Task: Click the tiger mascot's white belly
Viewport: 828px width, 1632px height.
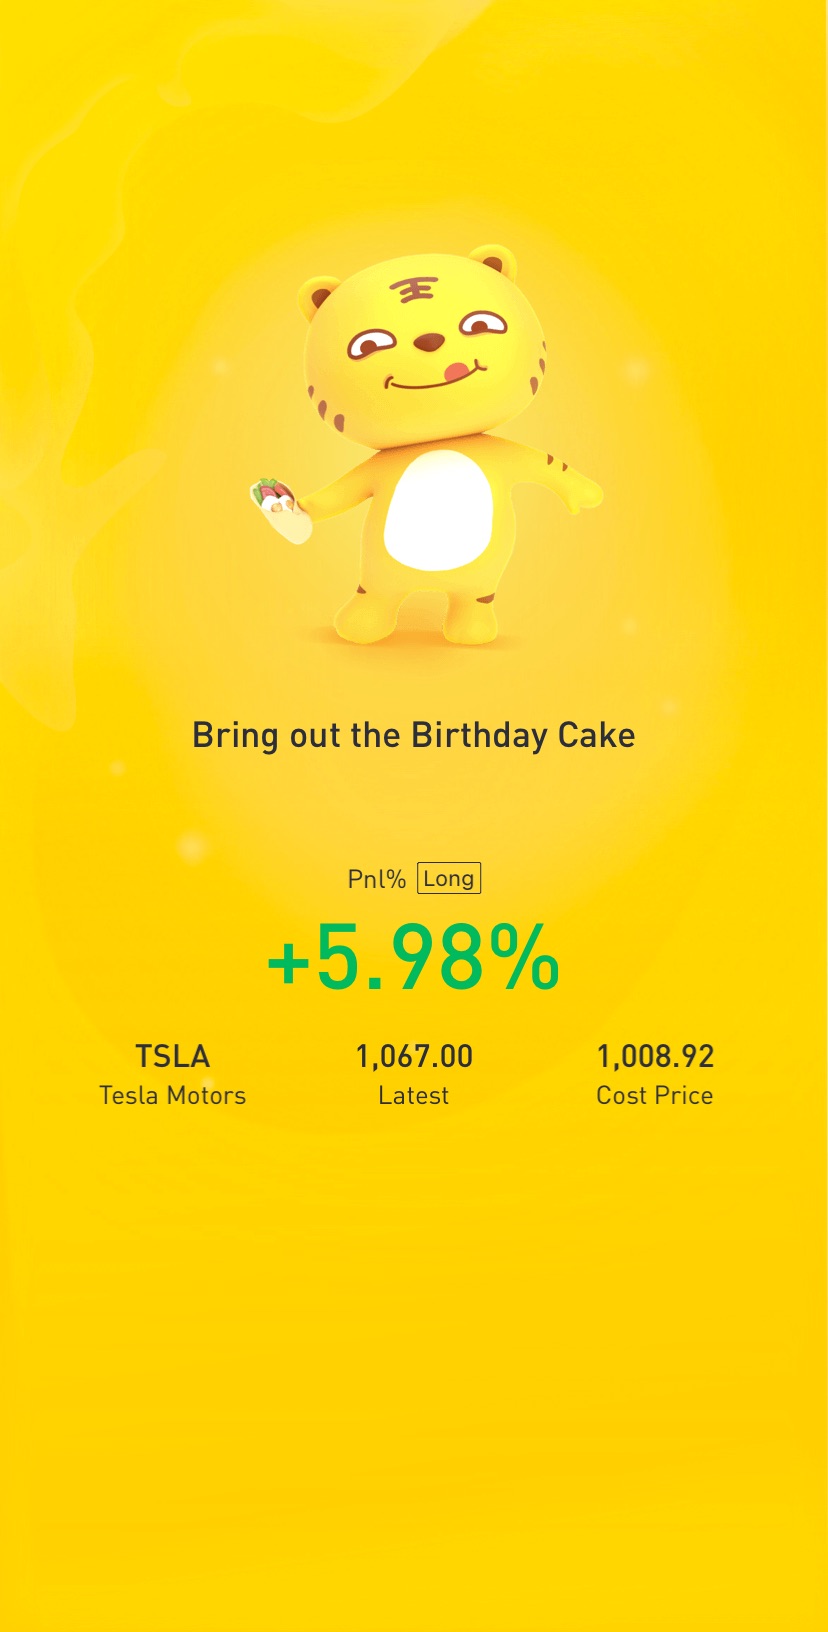Action: pos(438,510)
